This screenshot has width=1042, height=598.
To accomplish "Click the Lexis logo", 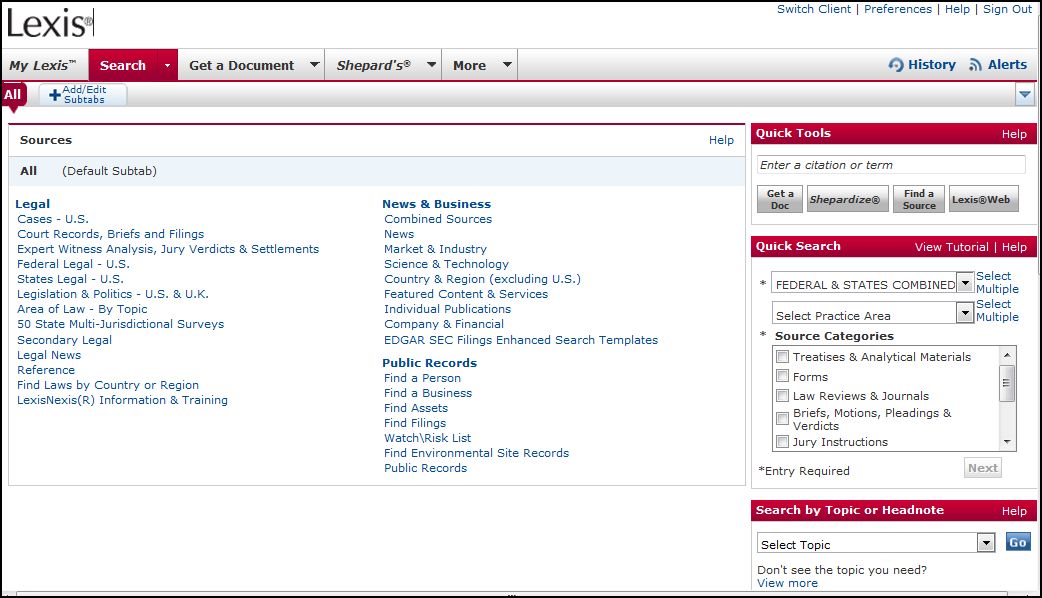I will point(50,21).
